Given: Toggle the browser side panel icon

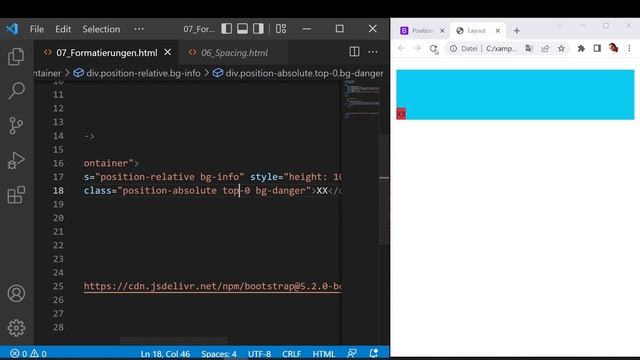Looking at the screenshot, I should click(x=597, y=49).
